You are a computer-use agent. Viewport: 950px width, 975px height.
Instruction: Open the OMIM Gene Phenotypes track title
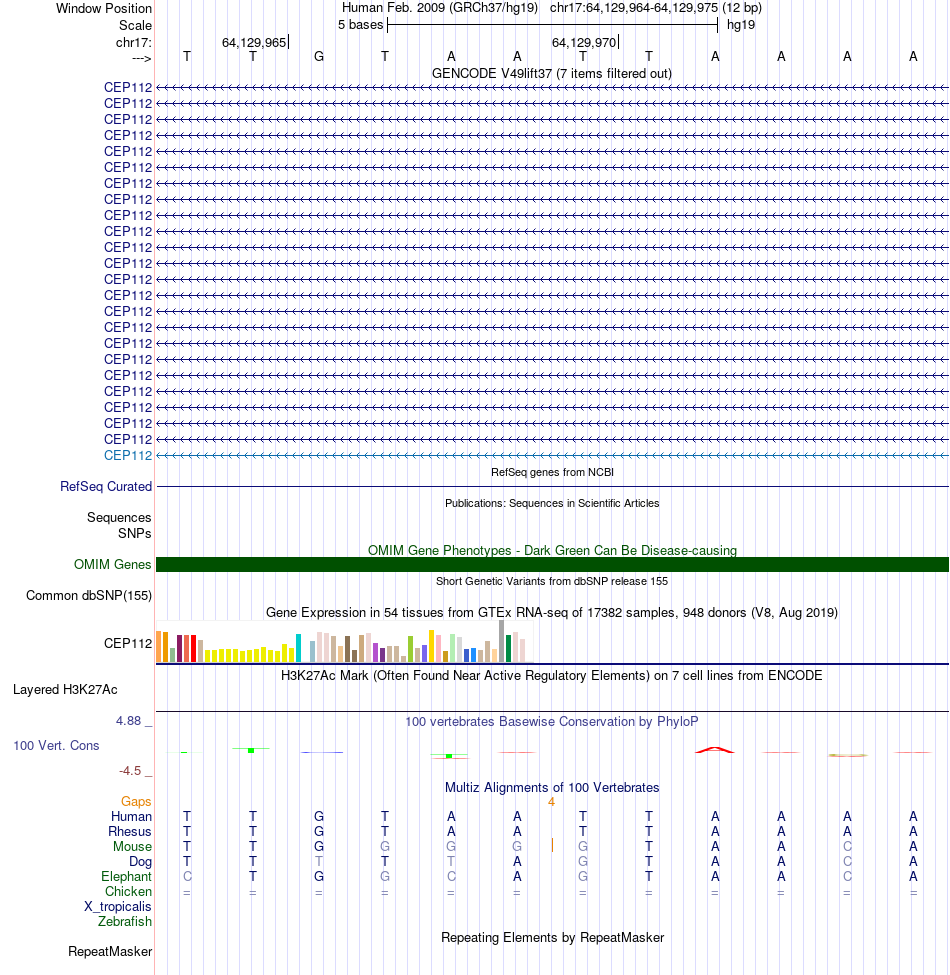pos(552,550)
